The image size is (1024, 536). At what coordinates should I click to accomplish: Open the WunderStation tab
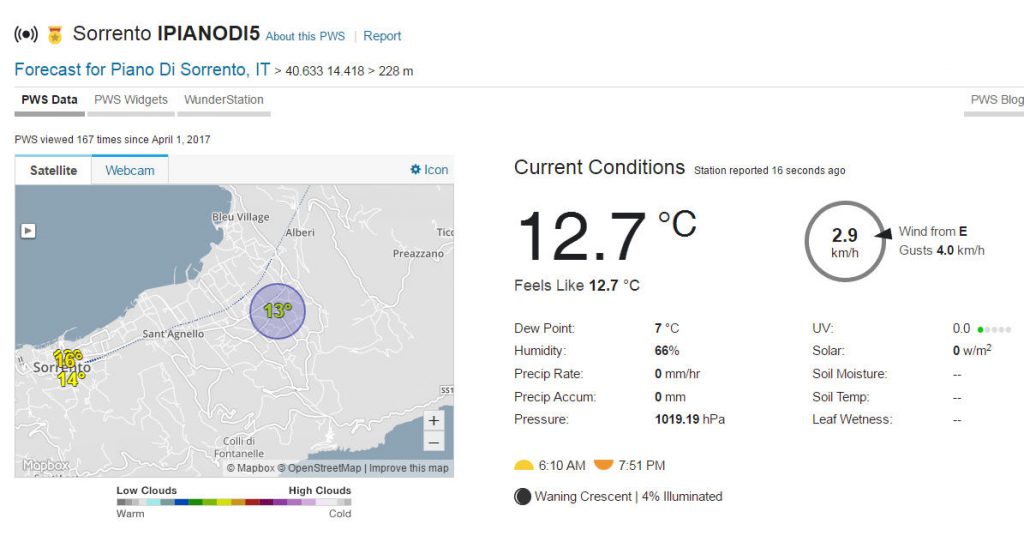224,100
